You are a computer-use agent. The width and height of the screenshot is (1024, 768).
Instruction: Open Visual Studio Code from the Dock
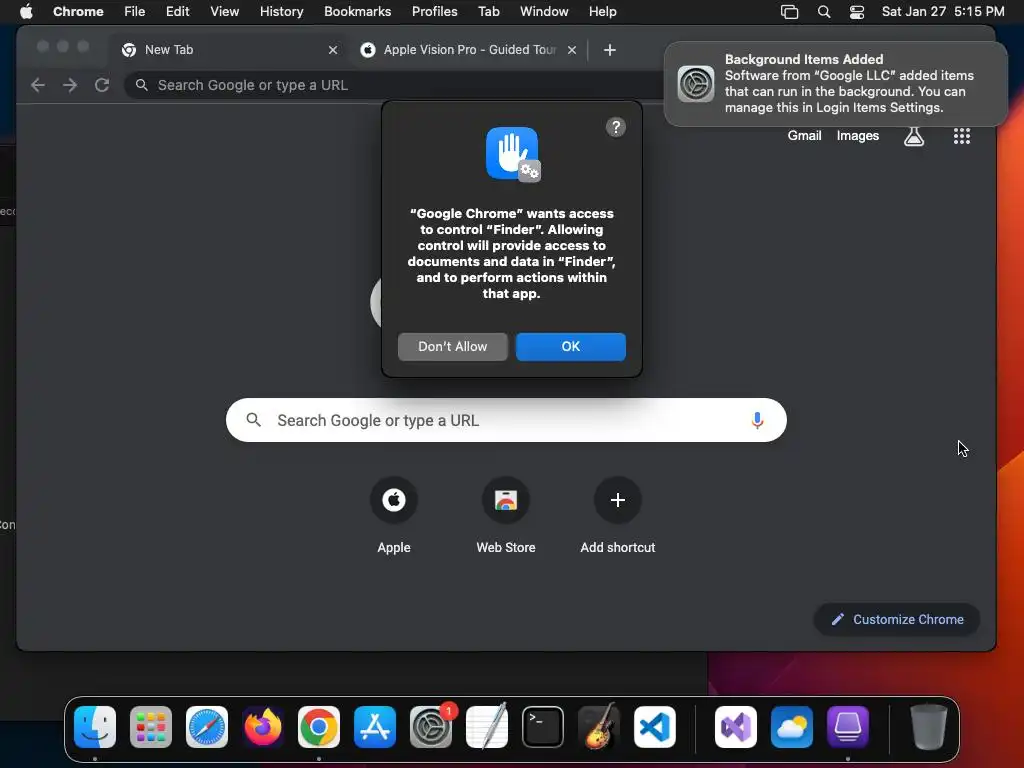point(654,727)
